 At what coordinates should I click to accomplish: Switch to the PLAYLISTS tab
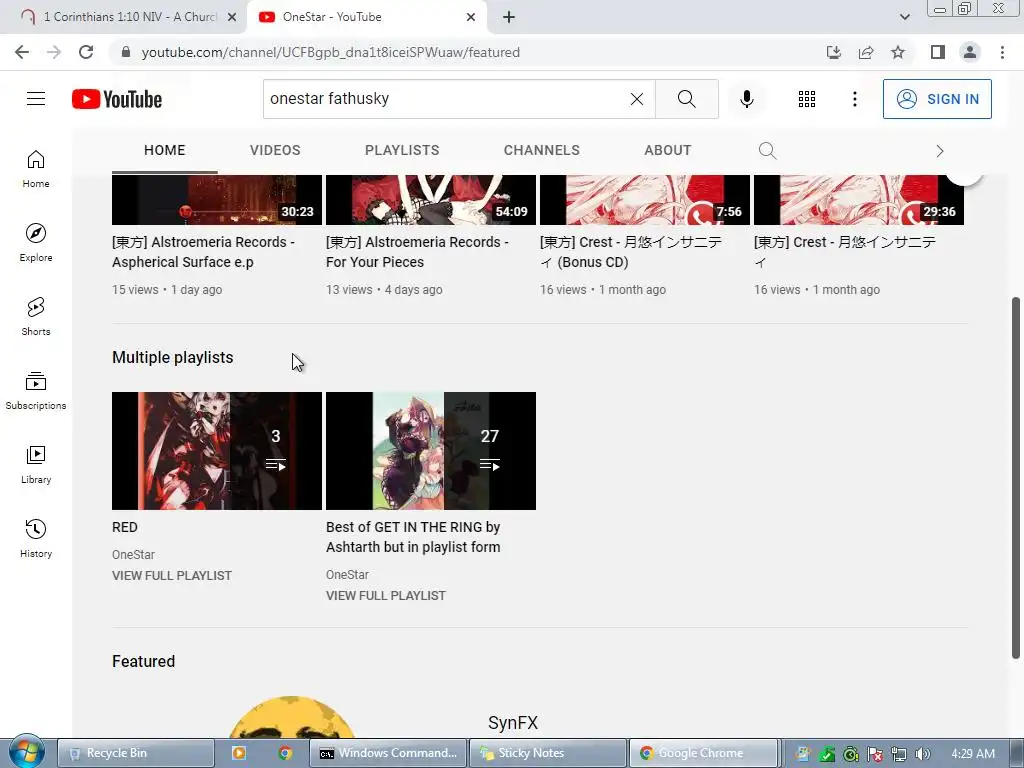pyautogui.click(x=402, y=150)
